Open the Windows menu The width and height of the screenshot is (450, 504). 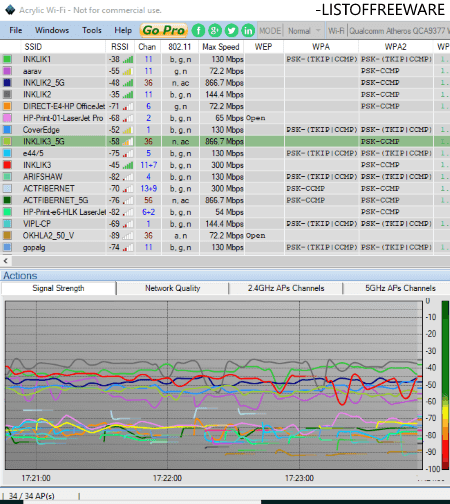pos(52,30)
